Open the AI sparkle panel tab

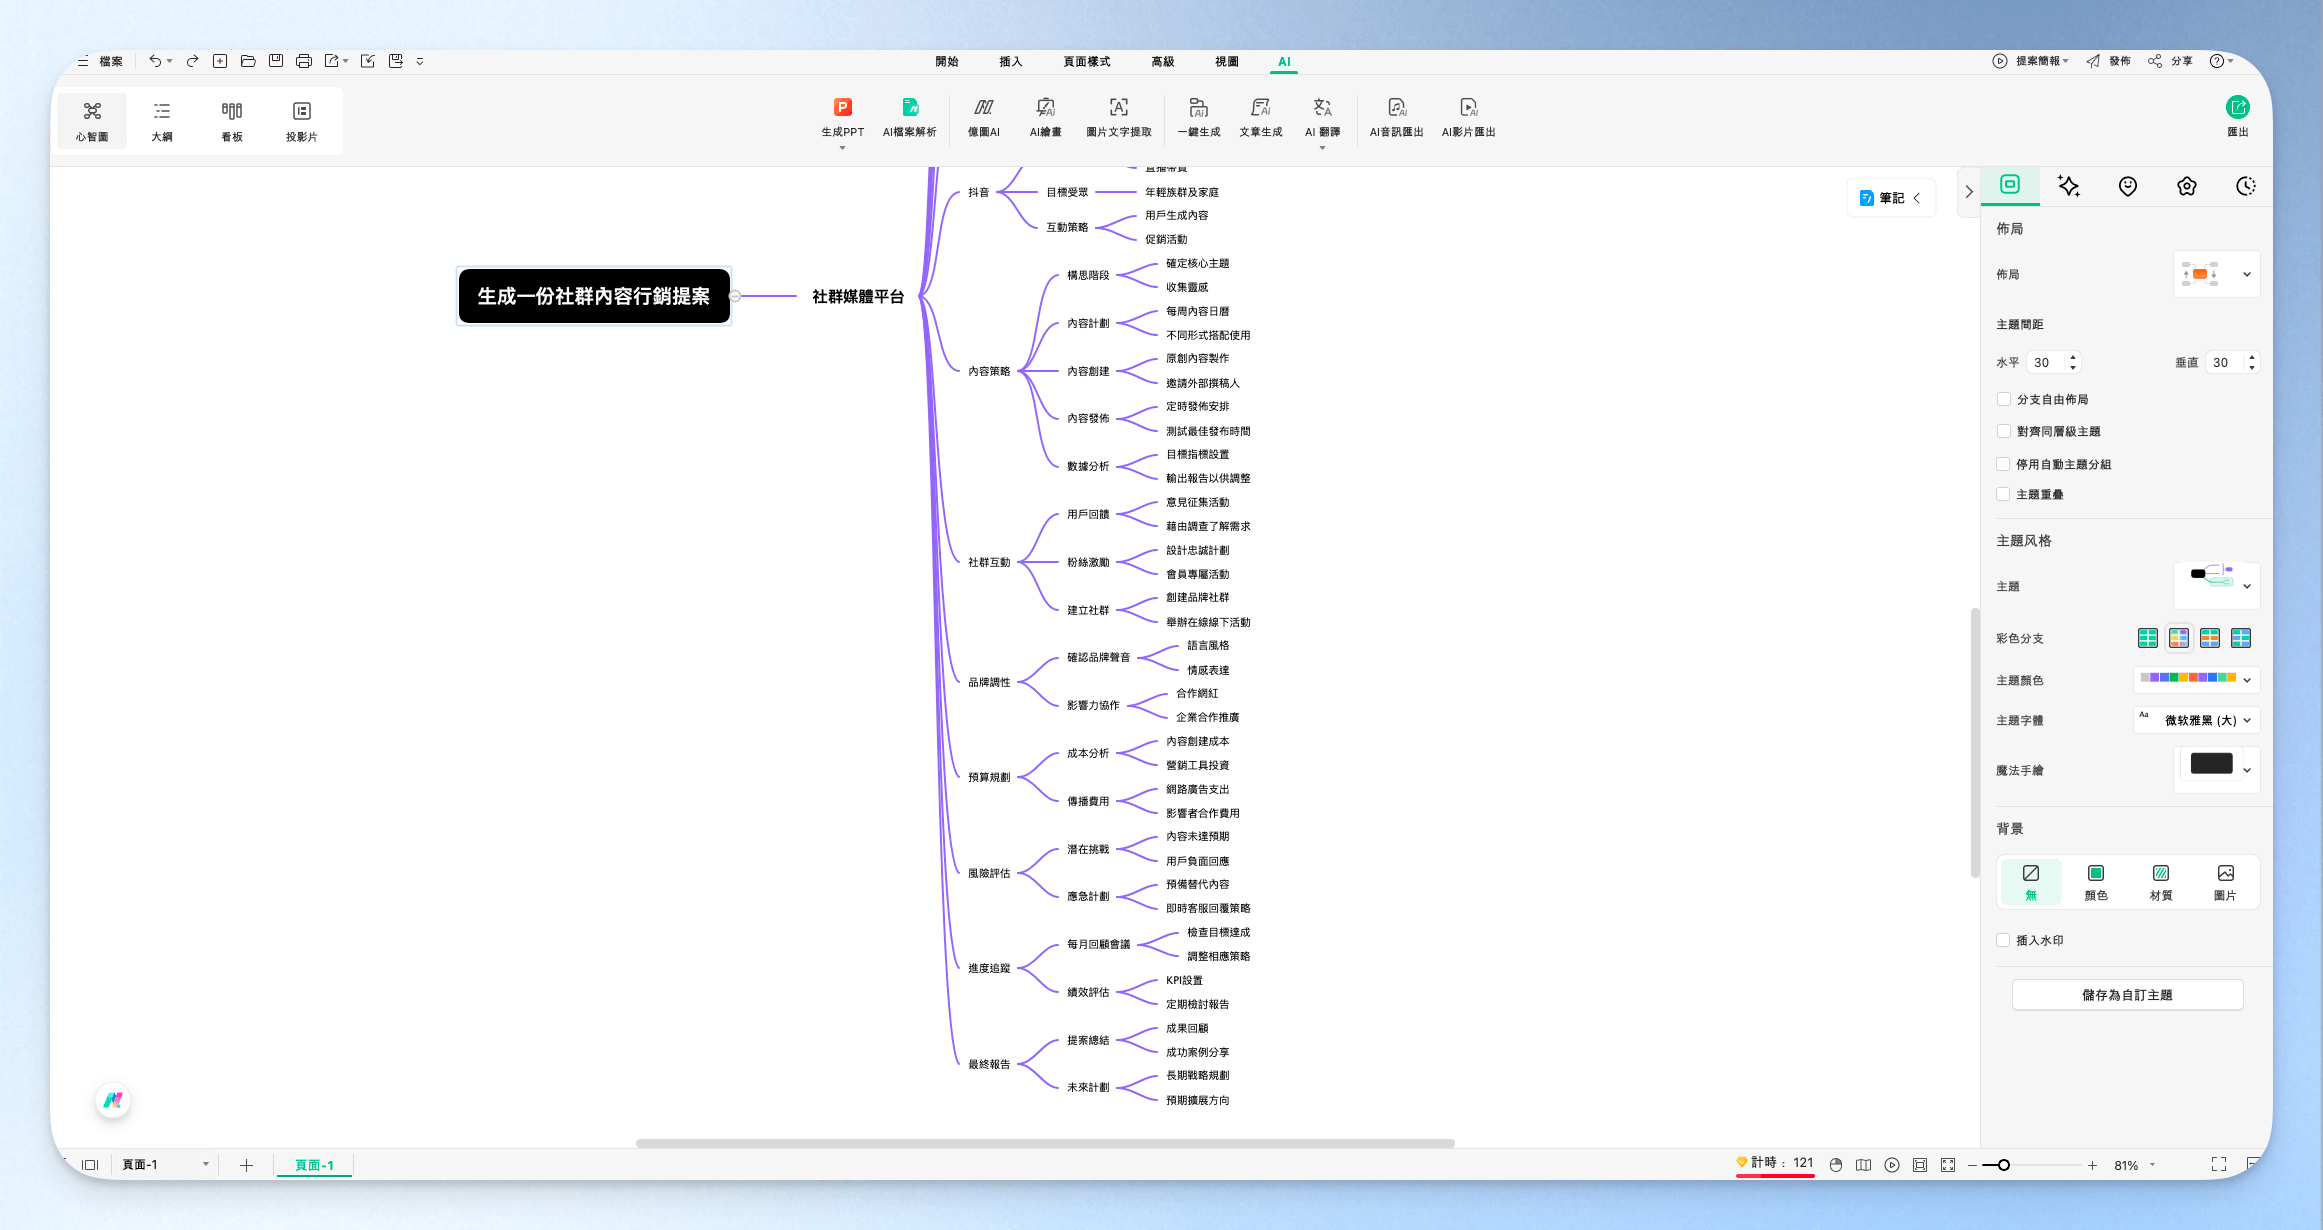pyautogui.click(x=2068, y=186)
